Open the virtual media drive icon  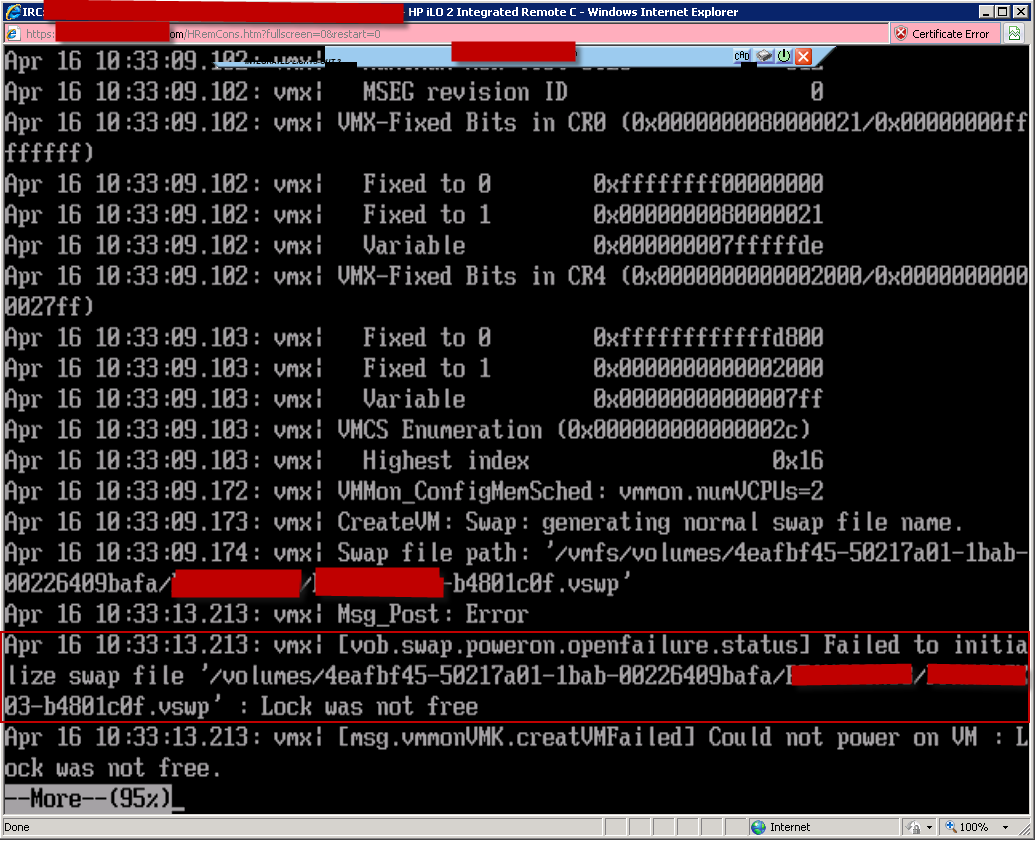click(764, 57)
